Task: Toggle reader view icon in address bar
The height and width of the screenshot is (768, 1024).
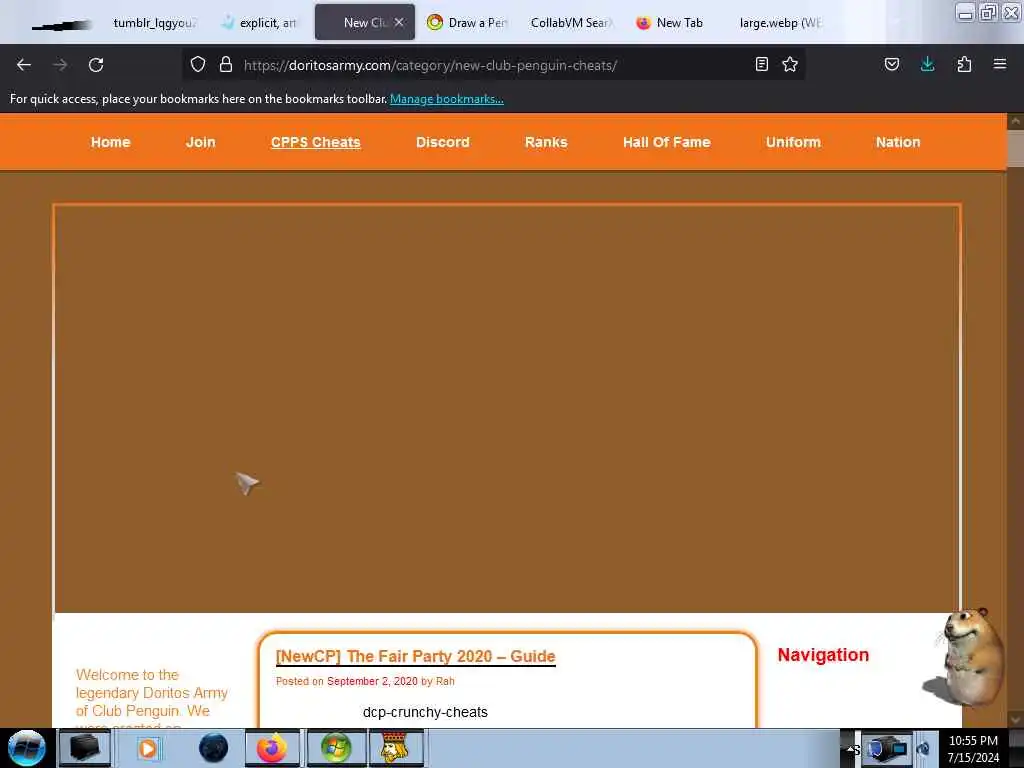Action: [x=761, y=64]
